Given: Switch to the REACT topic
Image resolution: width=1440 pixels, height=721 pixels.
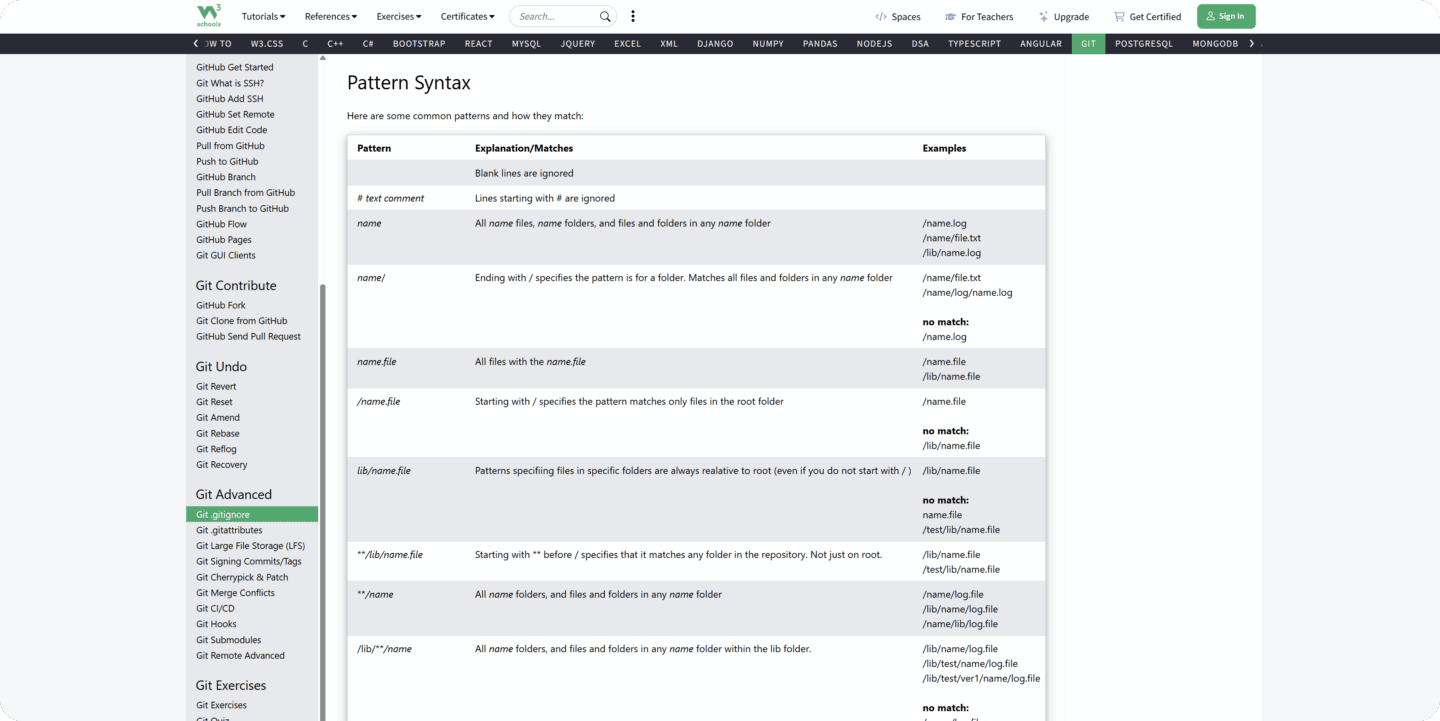Looking at the screenshot, I should 478,44.
